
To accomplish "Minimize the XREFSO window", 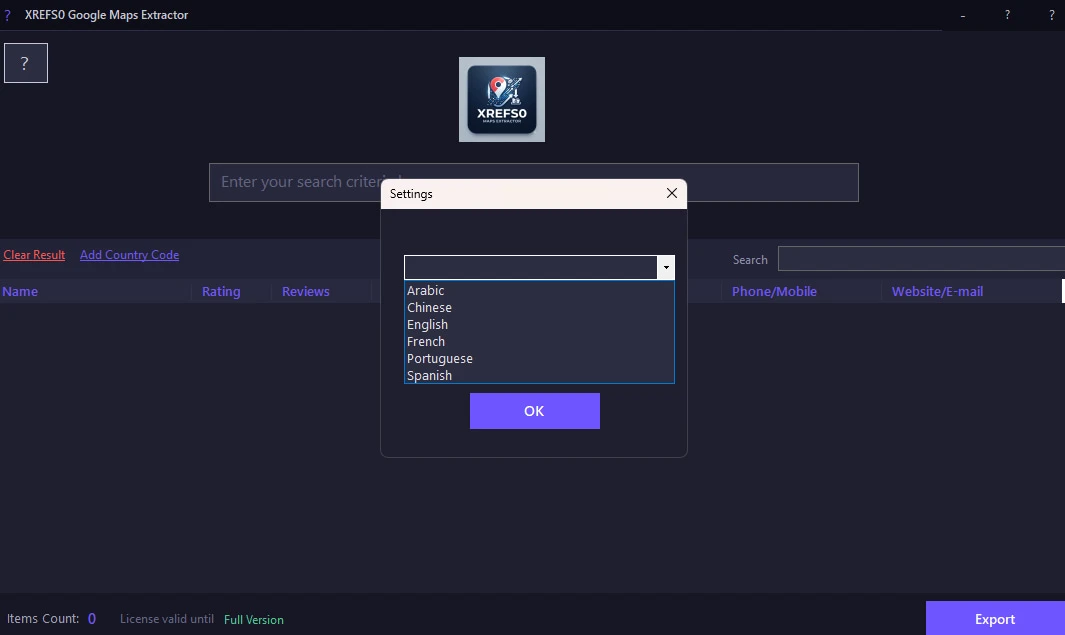I will pos(963,15).
